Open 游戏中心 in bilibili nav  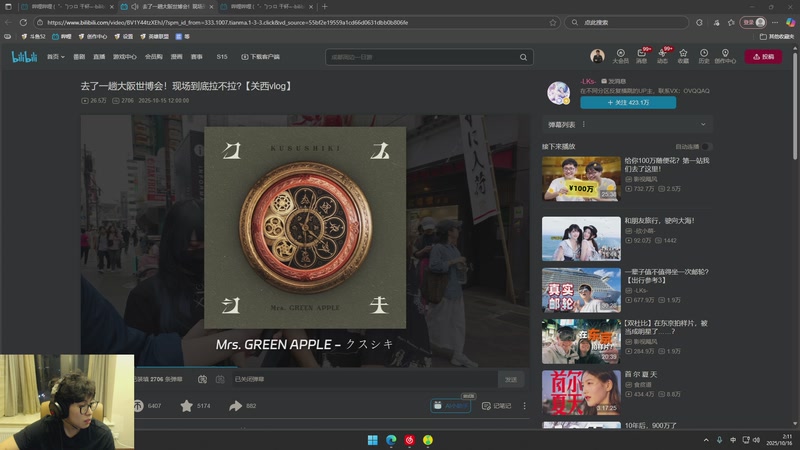(x=124, y=57)
